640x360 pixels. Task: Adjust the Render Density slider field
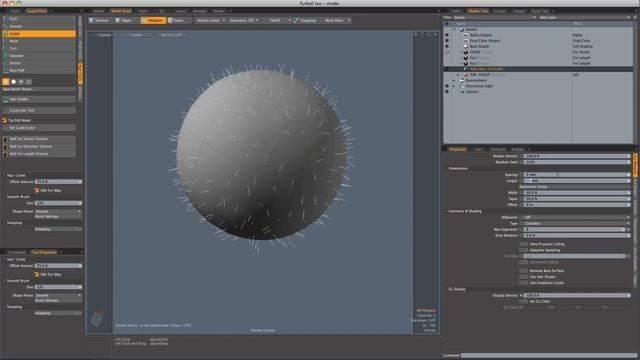coord(577,156)
